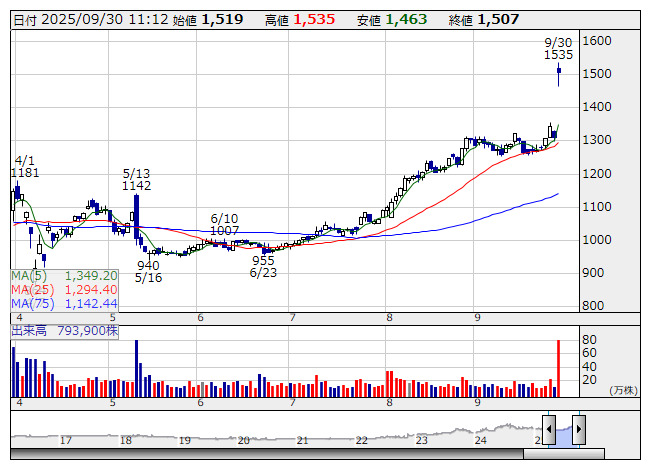Click the MA(25) legend label
This screenshot has height=470, width=653.
pos(32,289)
